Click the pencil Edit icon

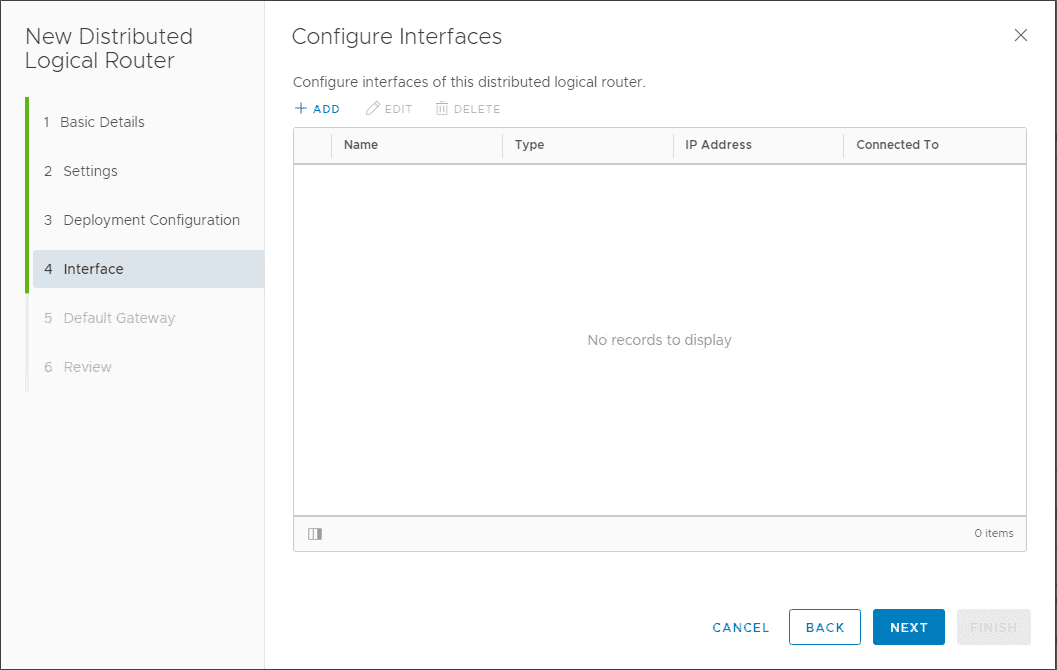pyautogui.click(x=388, y=108)
